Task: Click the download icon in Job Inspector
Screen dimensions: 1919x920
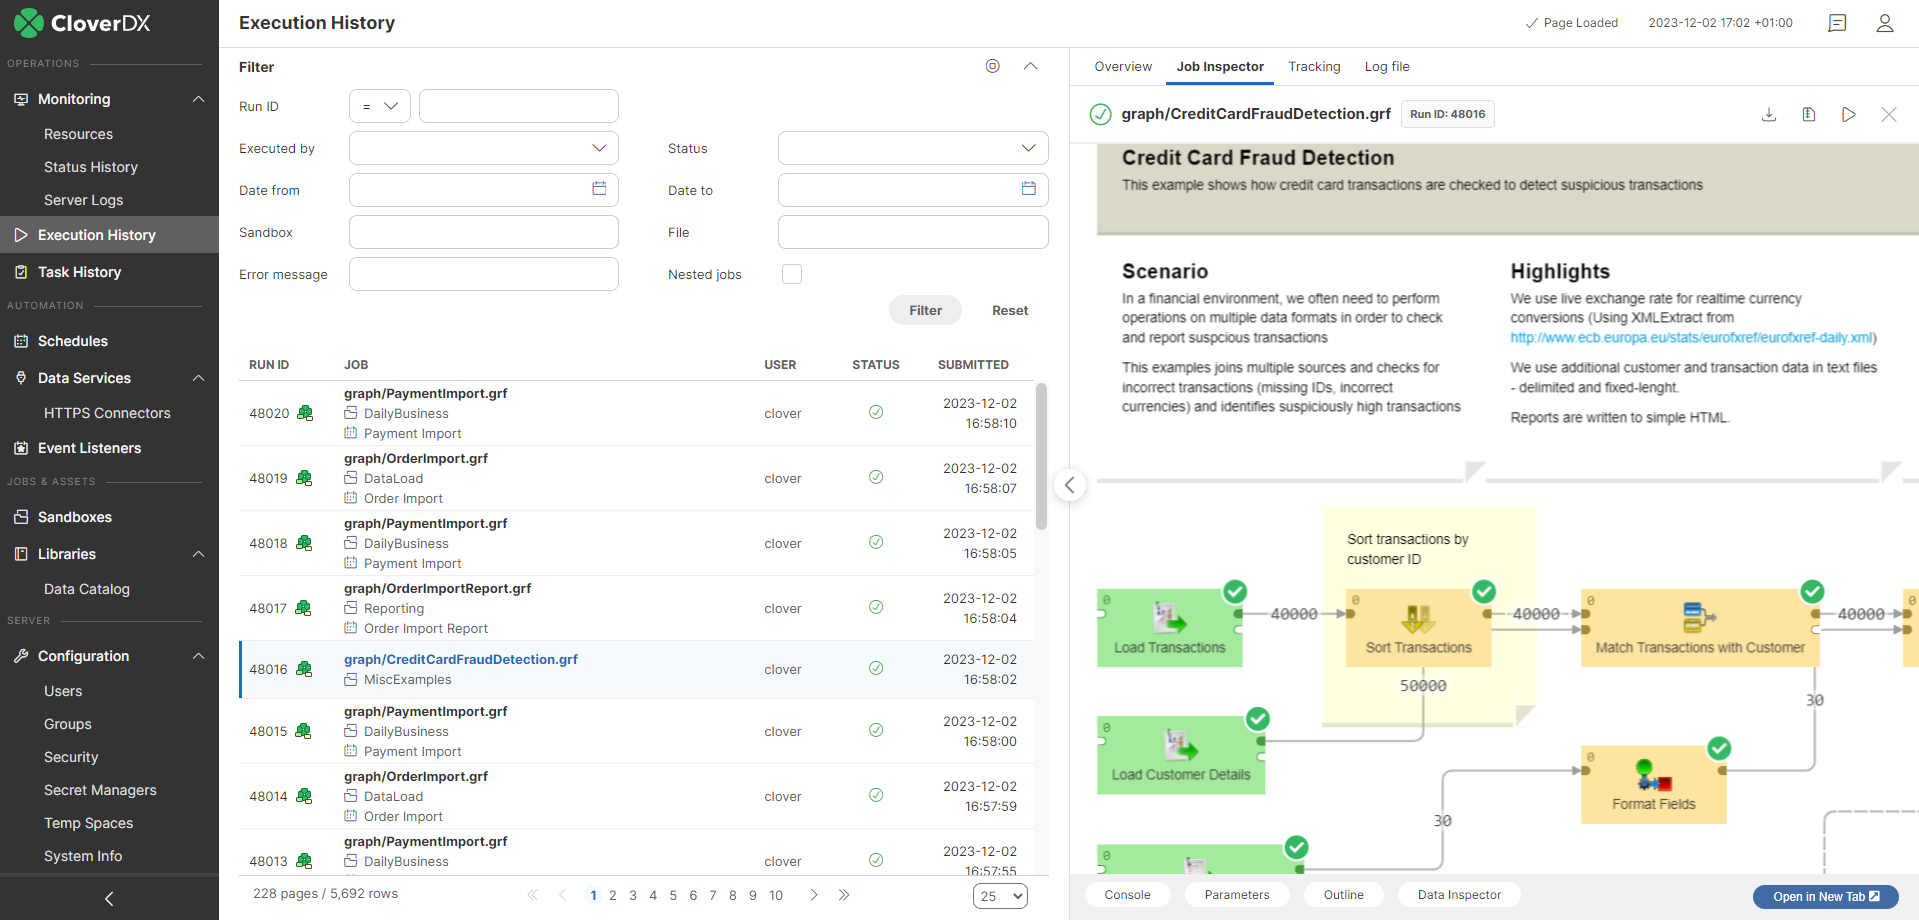Action: 1768,114
